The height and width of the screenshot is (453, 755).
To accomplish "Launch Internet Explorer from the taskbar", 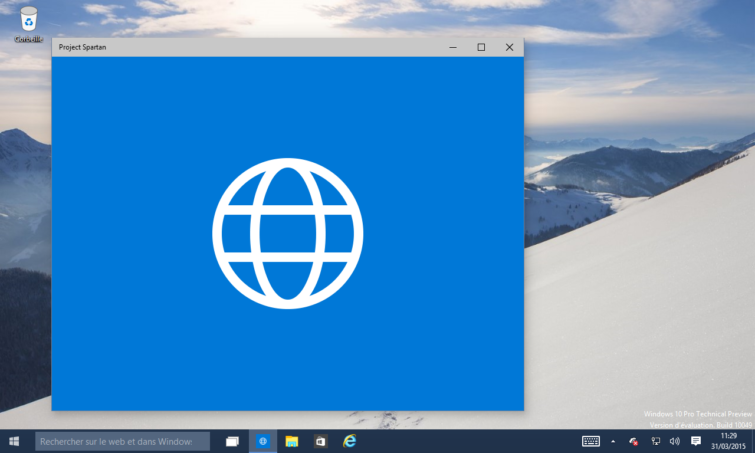I will 349,441.
